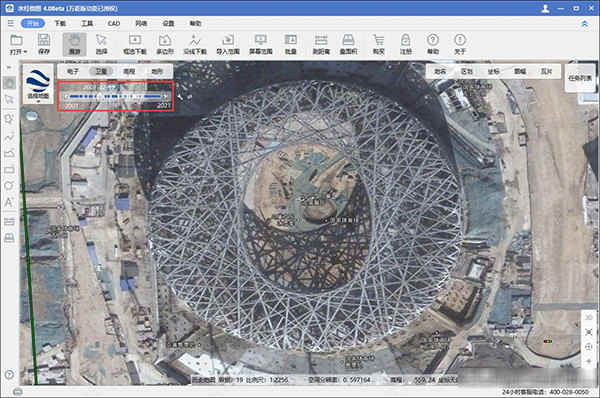Expand map source dropdown under globe logo
Screen dimensions: 600x398
coord(38,101)
